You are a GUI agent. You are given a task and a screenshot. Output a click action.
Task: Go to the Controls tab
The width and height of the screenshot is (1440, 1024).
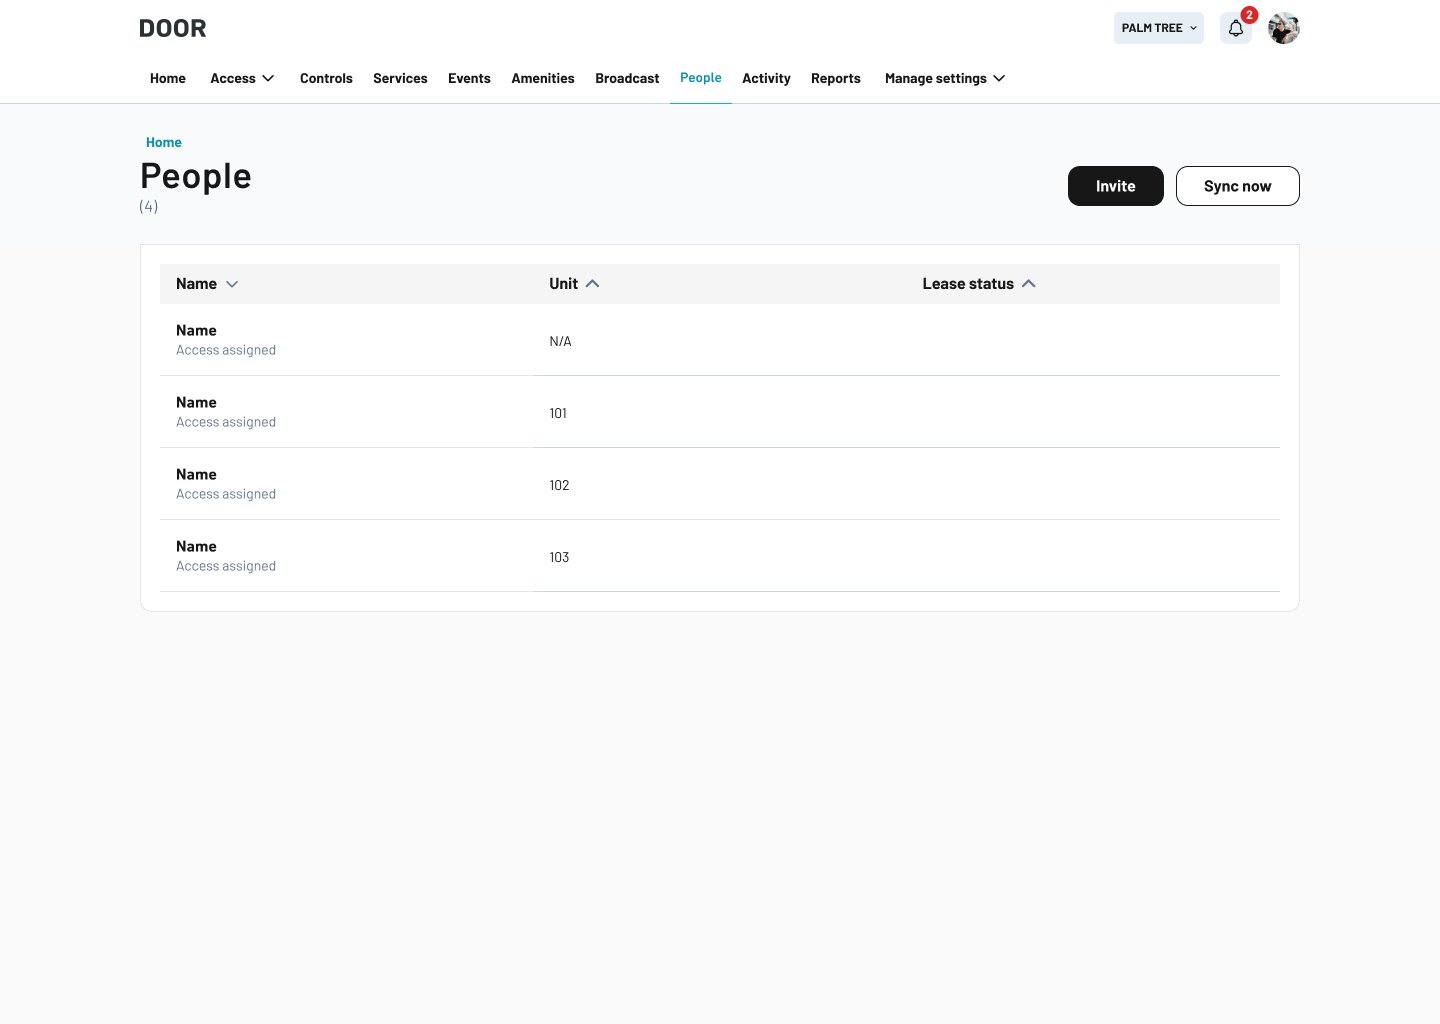coord(326,78)
